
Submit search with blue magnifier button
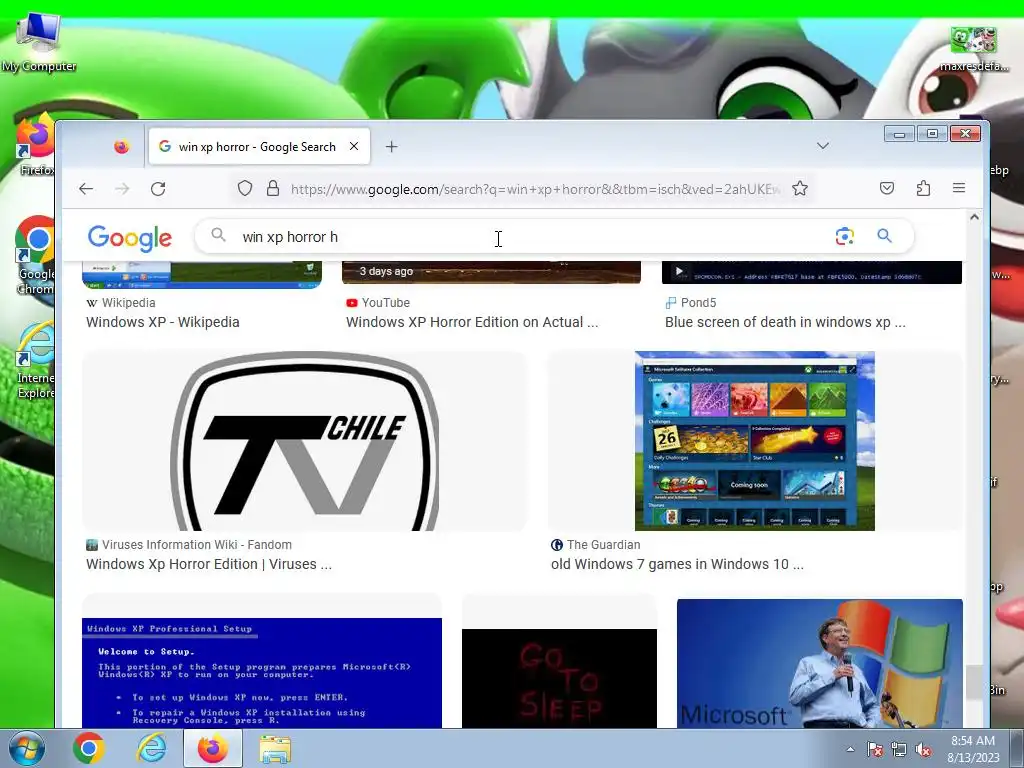click(884, 236)
